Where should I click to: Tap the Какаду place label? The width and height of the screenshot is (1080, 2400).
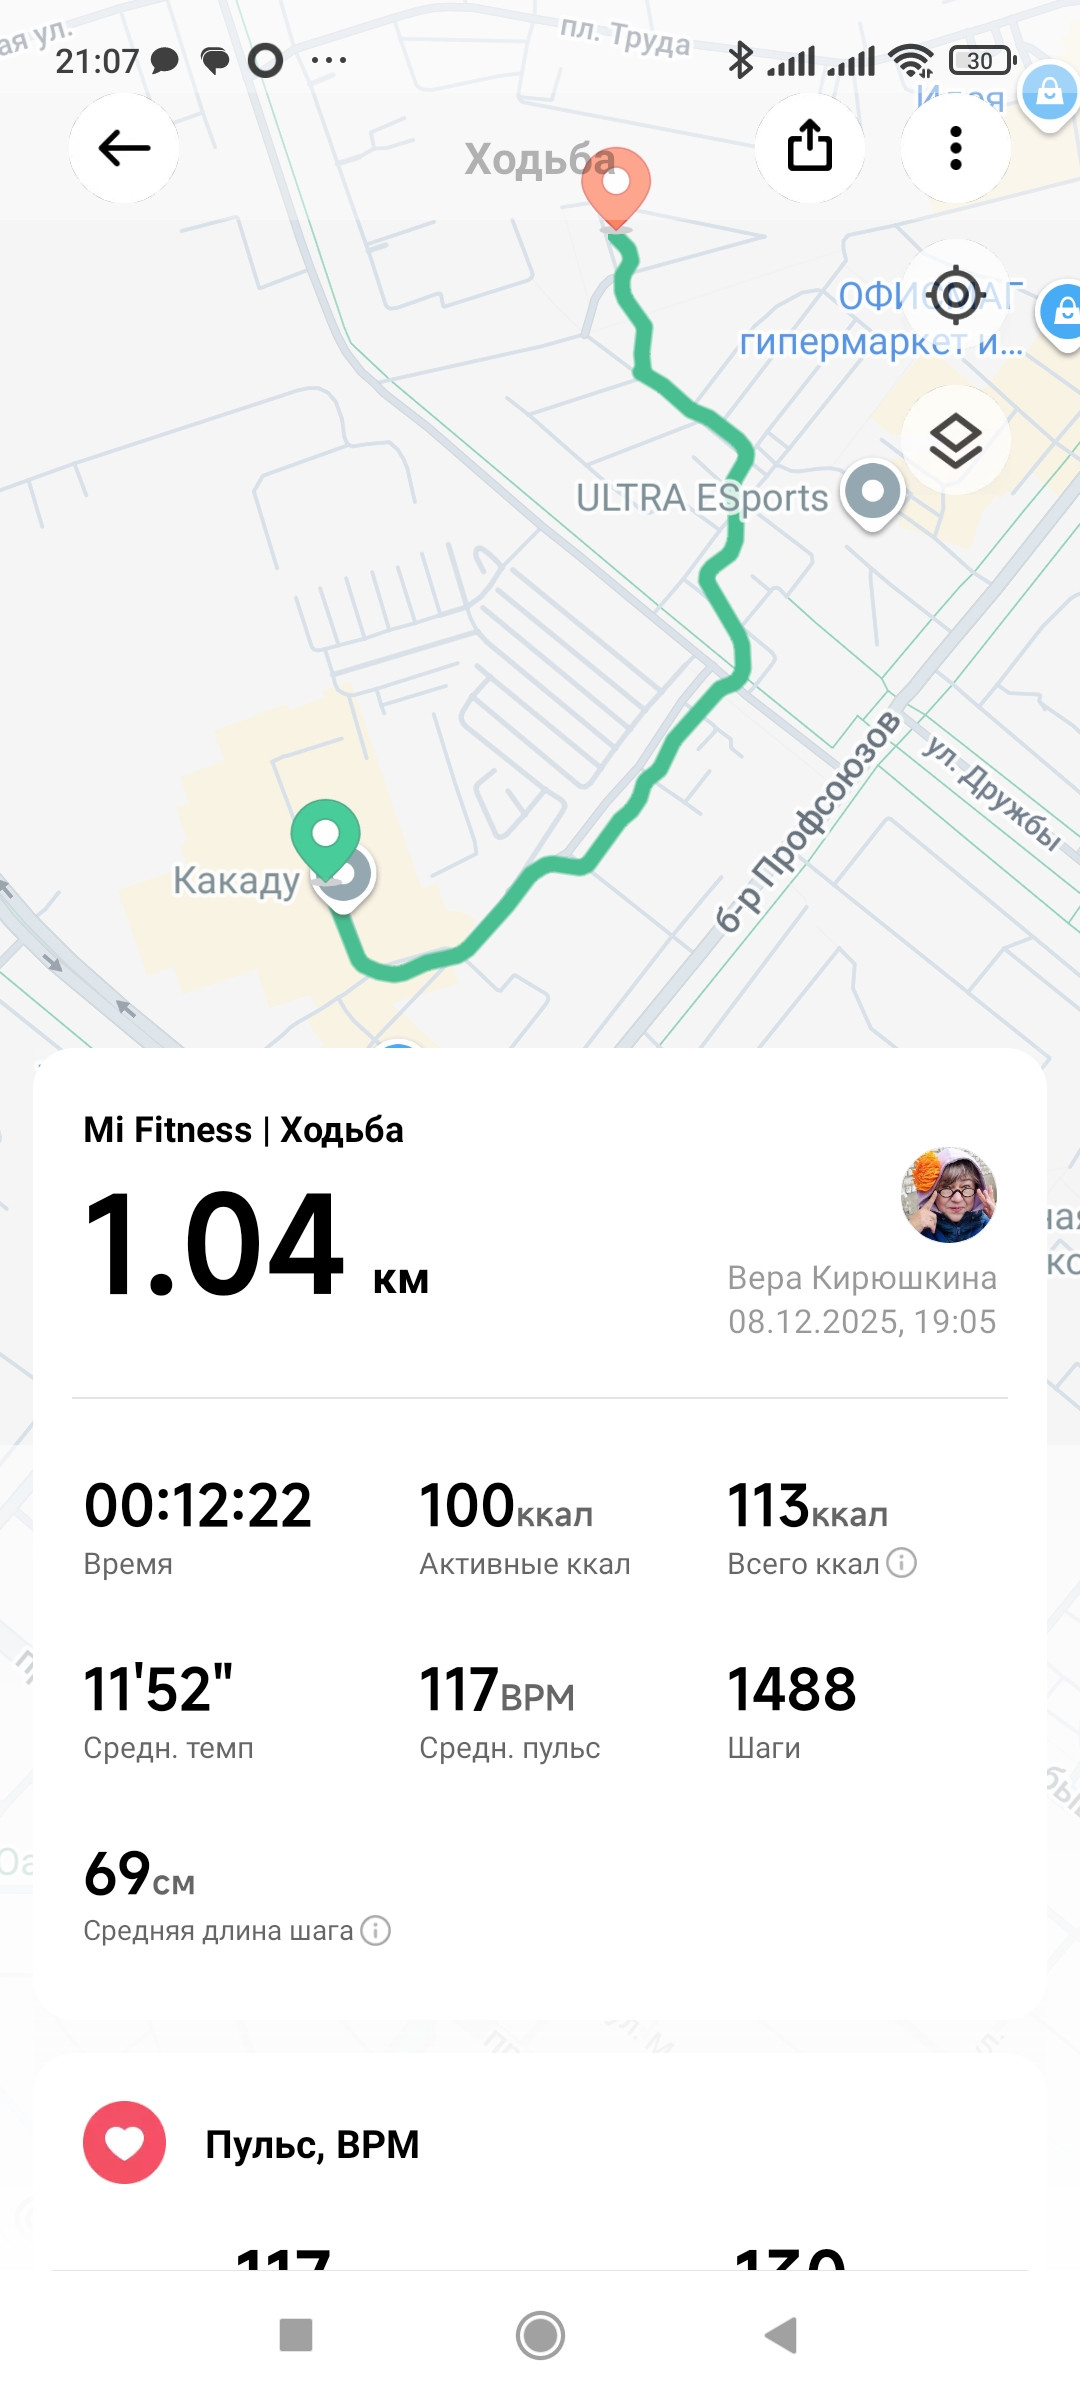click(x=236, y=881)
